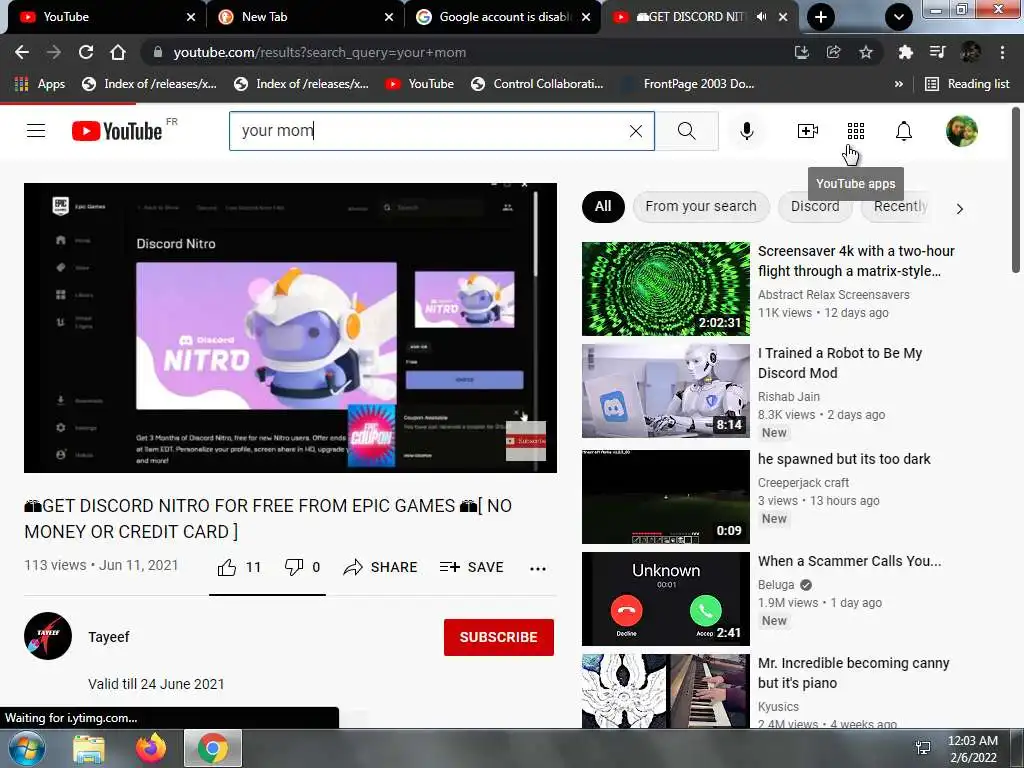1024x768 pixels.
Task: Mute the audio-playing Discord Nitro tab
Action: (x=761, y=17)
